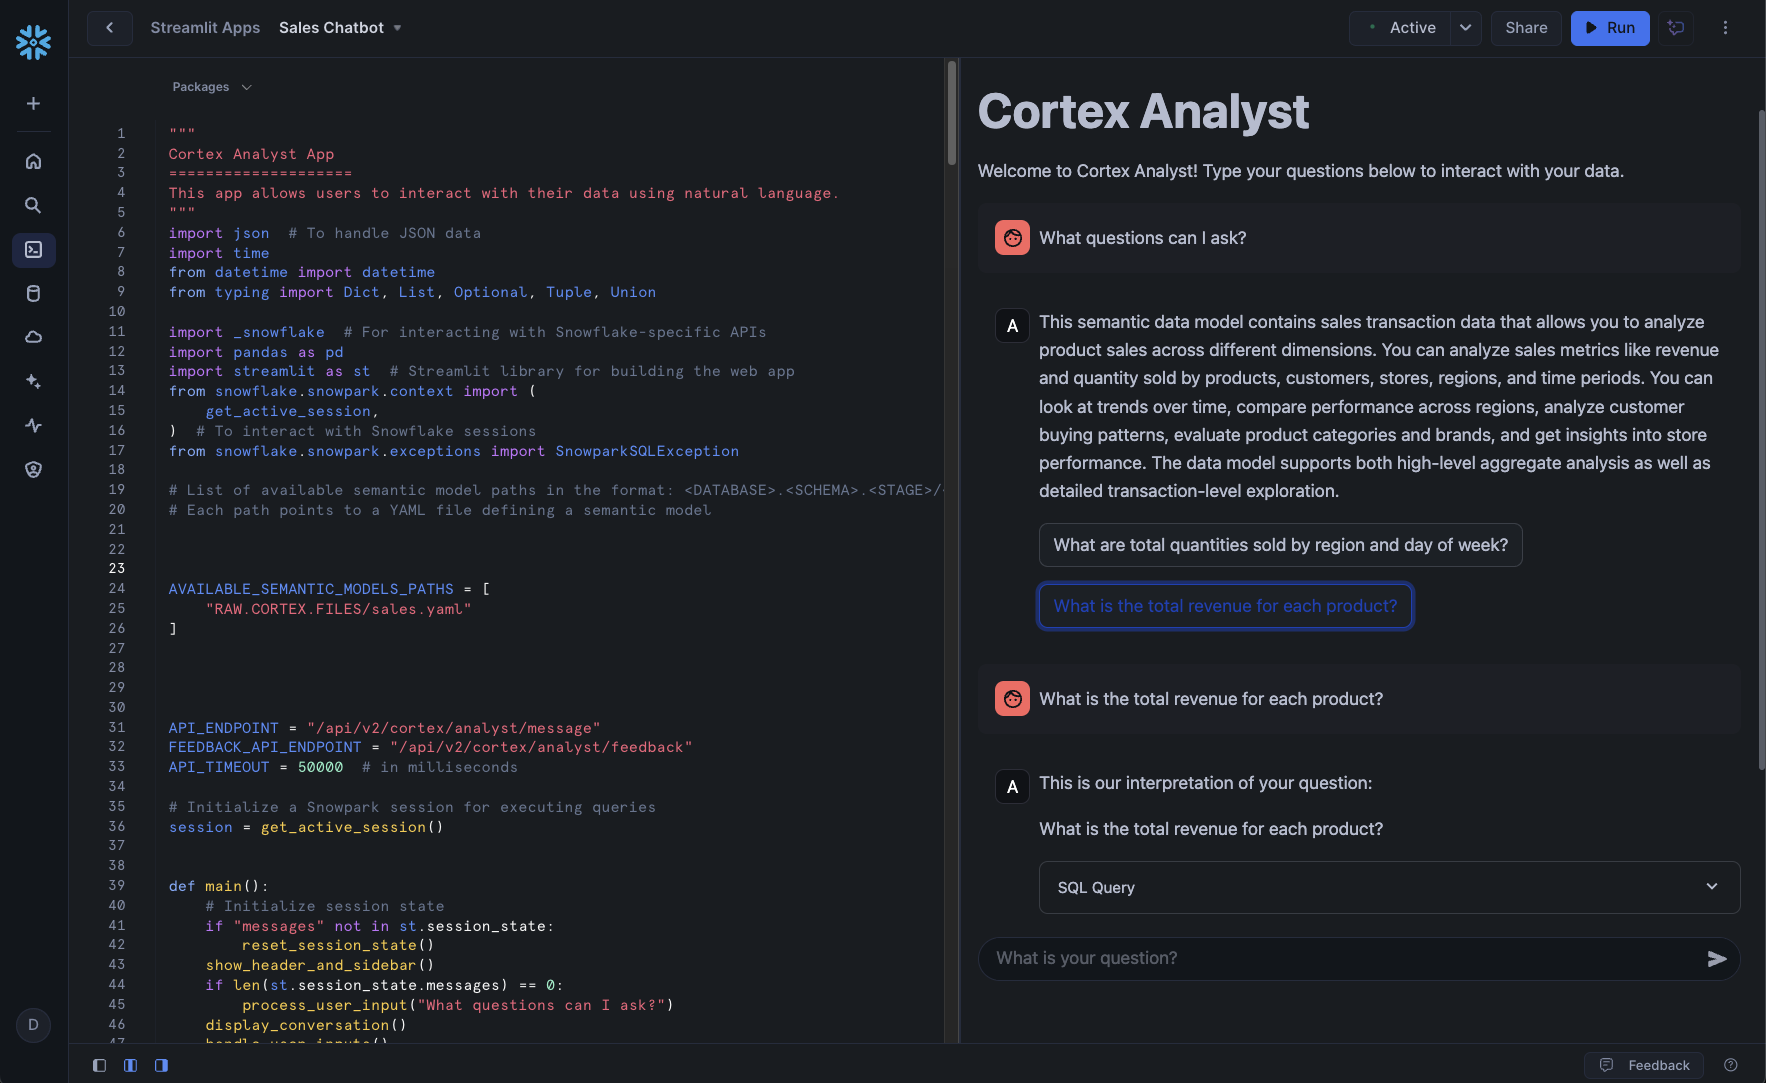This screenshot has height=1083, width=1766.
Task: Click the Feedback button
Action: (1644, 1065)
